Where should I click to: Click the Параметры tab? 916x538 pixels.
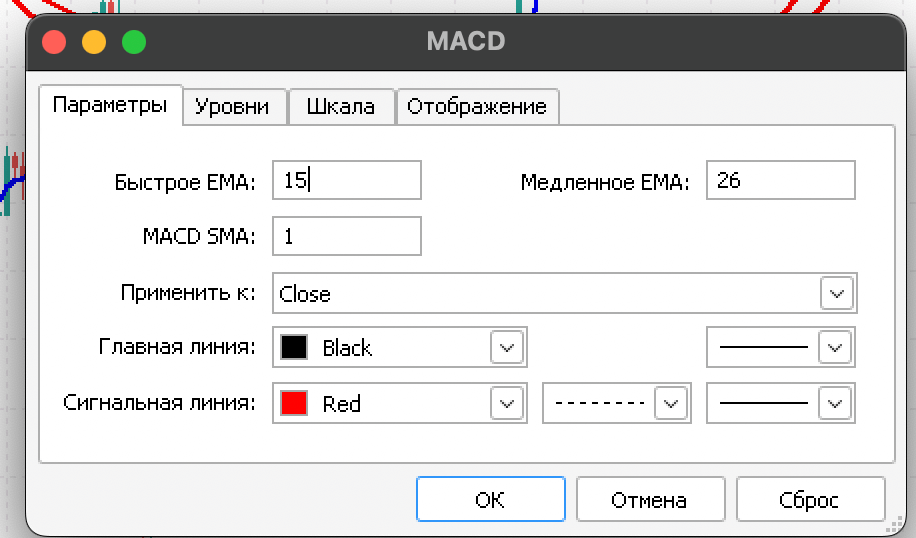110,105
